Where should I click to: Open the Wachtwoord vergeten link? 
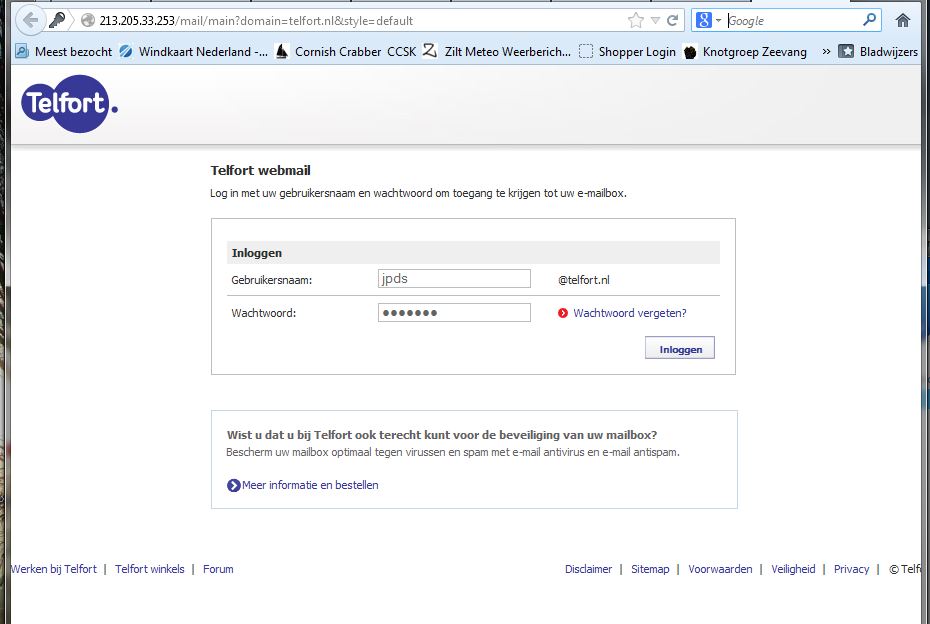630,313
